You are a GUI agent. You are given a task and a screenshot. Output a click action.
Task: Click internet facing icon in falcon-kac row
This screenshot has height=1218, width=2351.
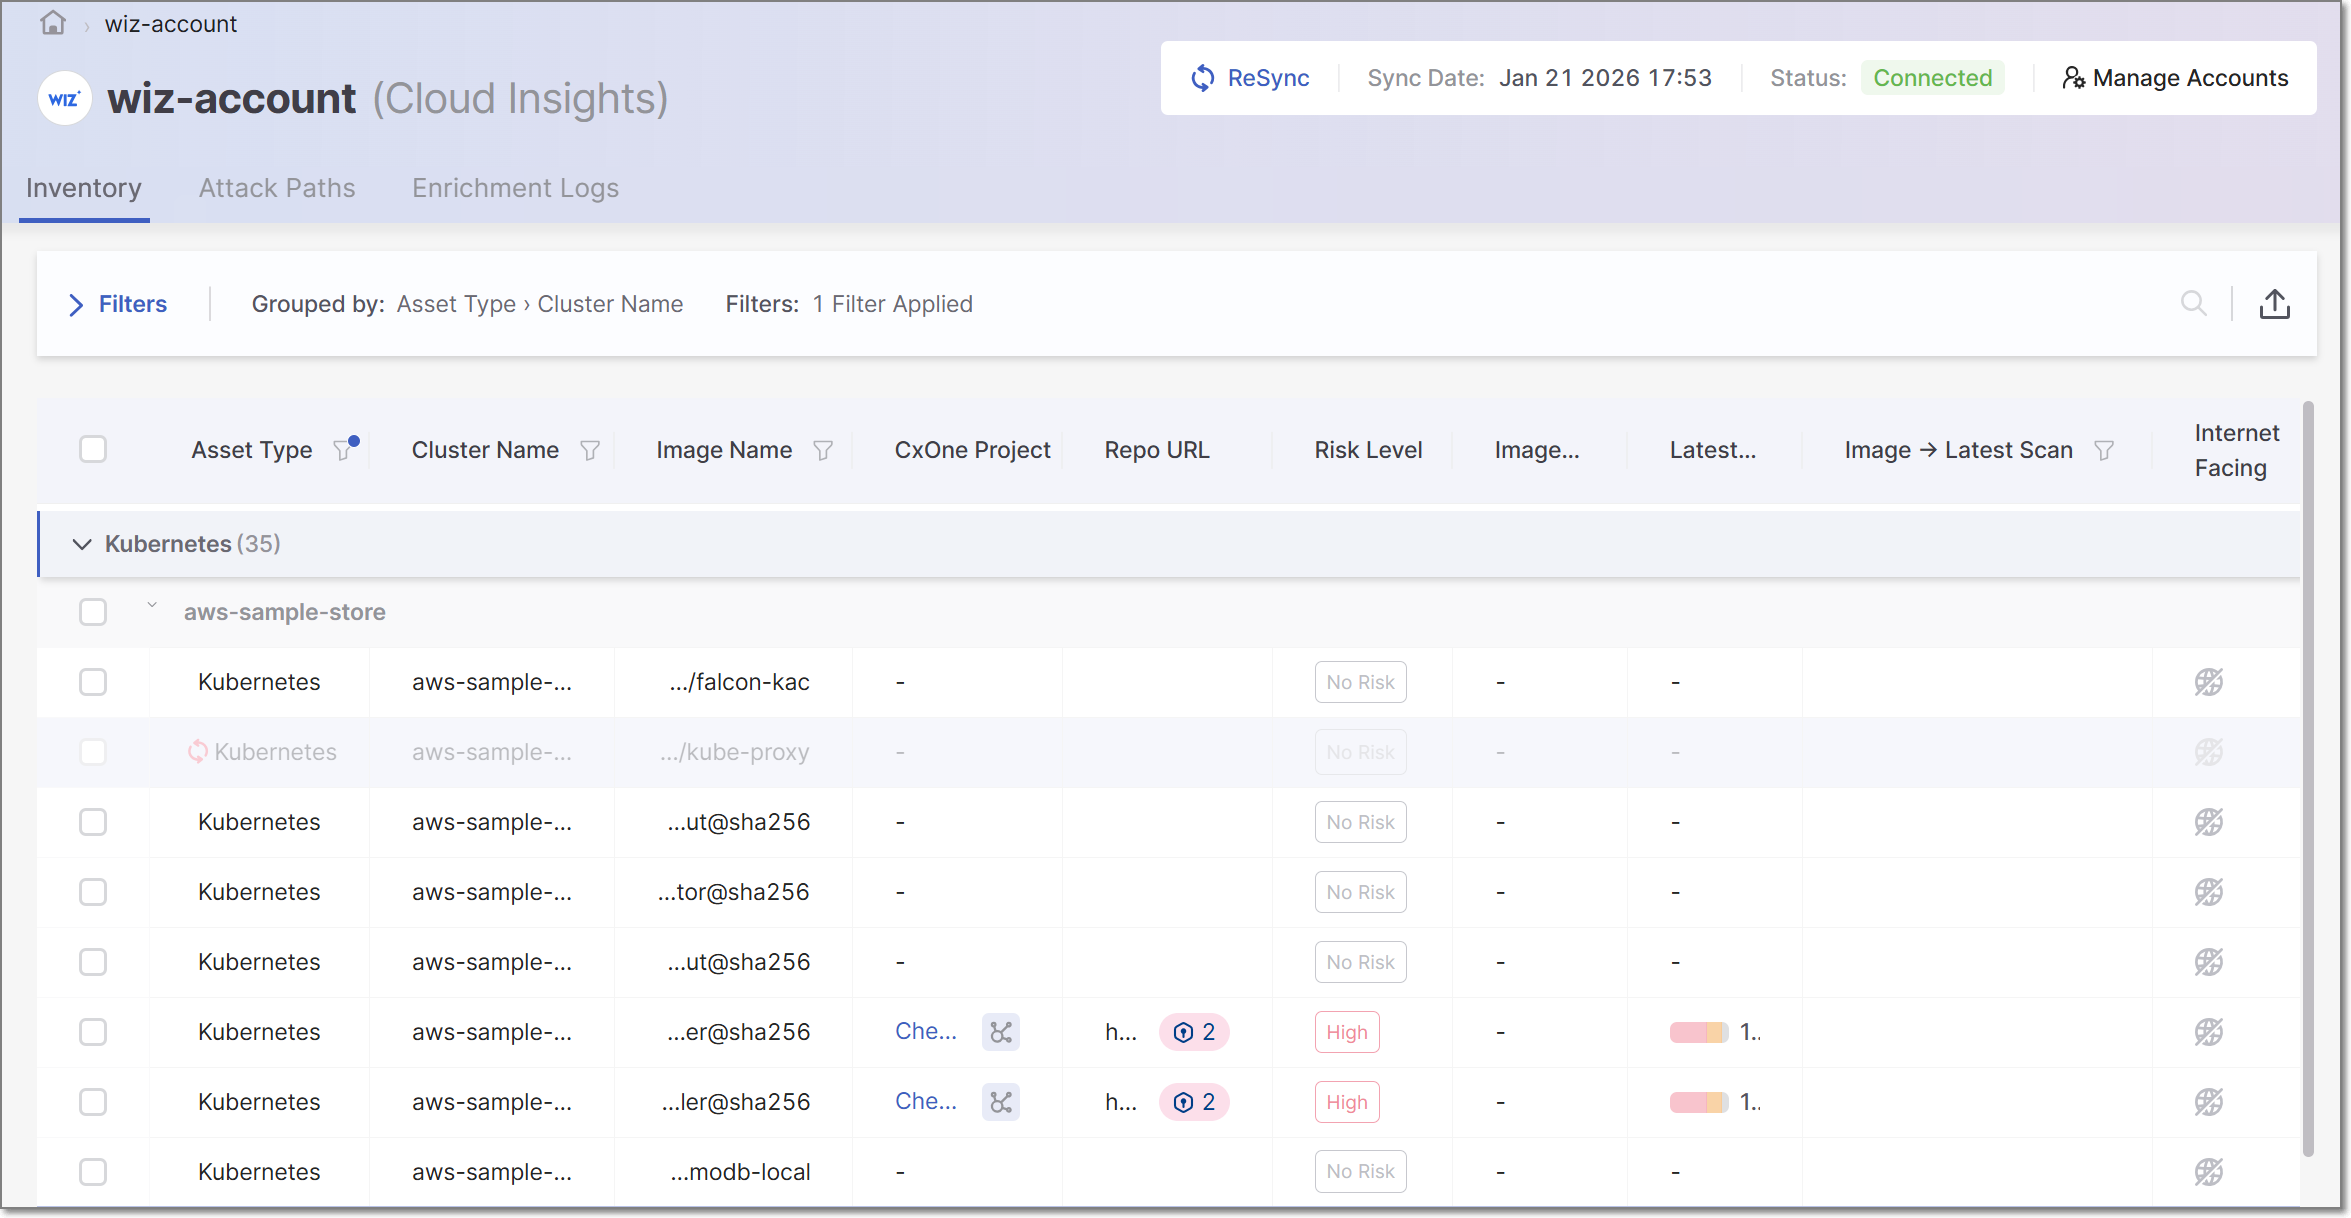[2208, 682]
